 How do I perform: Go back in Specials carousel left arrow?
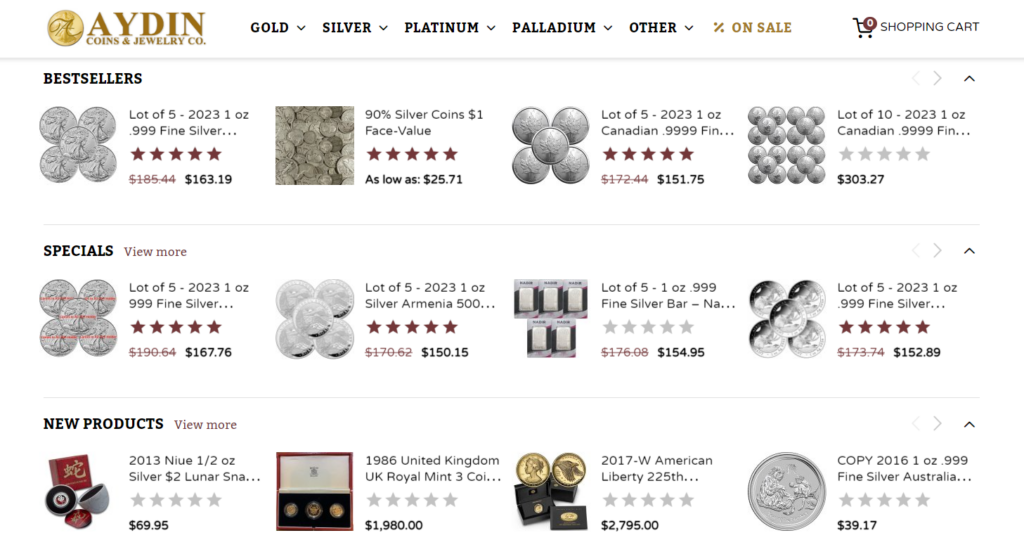pyautogui.click(x=916, y=251)
